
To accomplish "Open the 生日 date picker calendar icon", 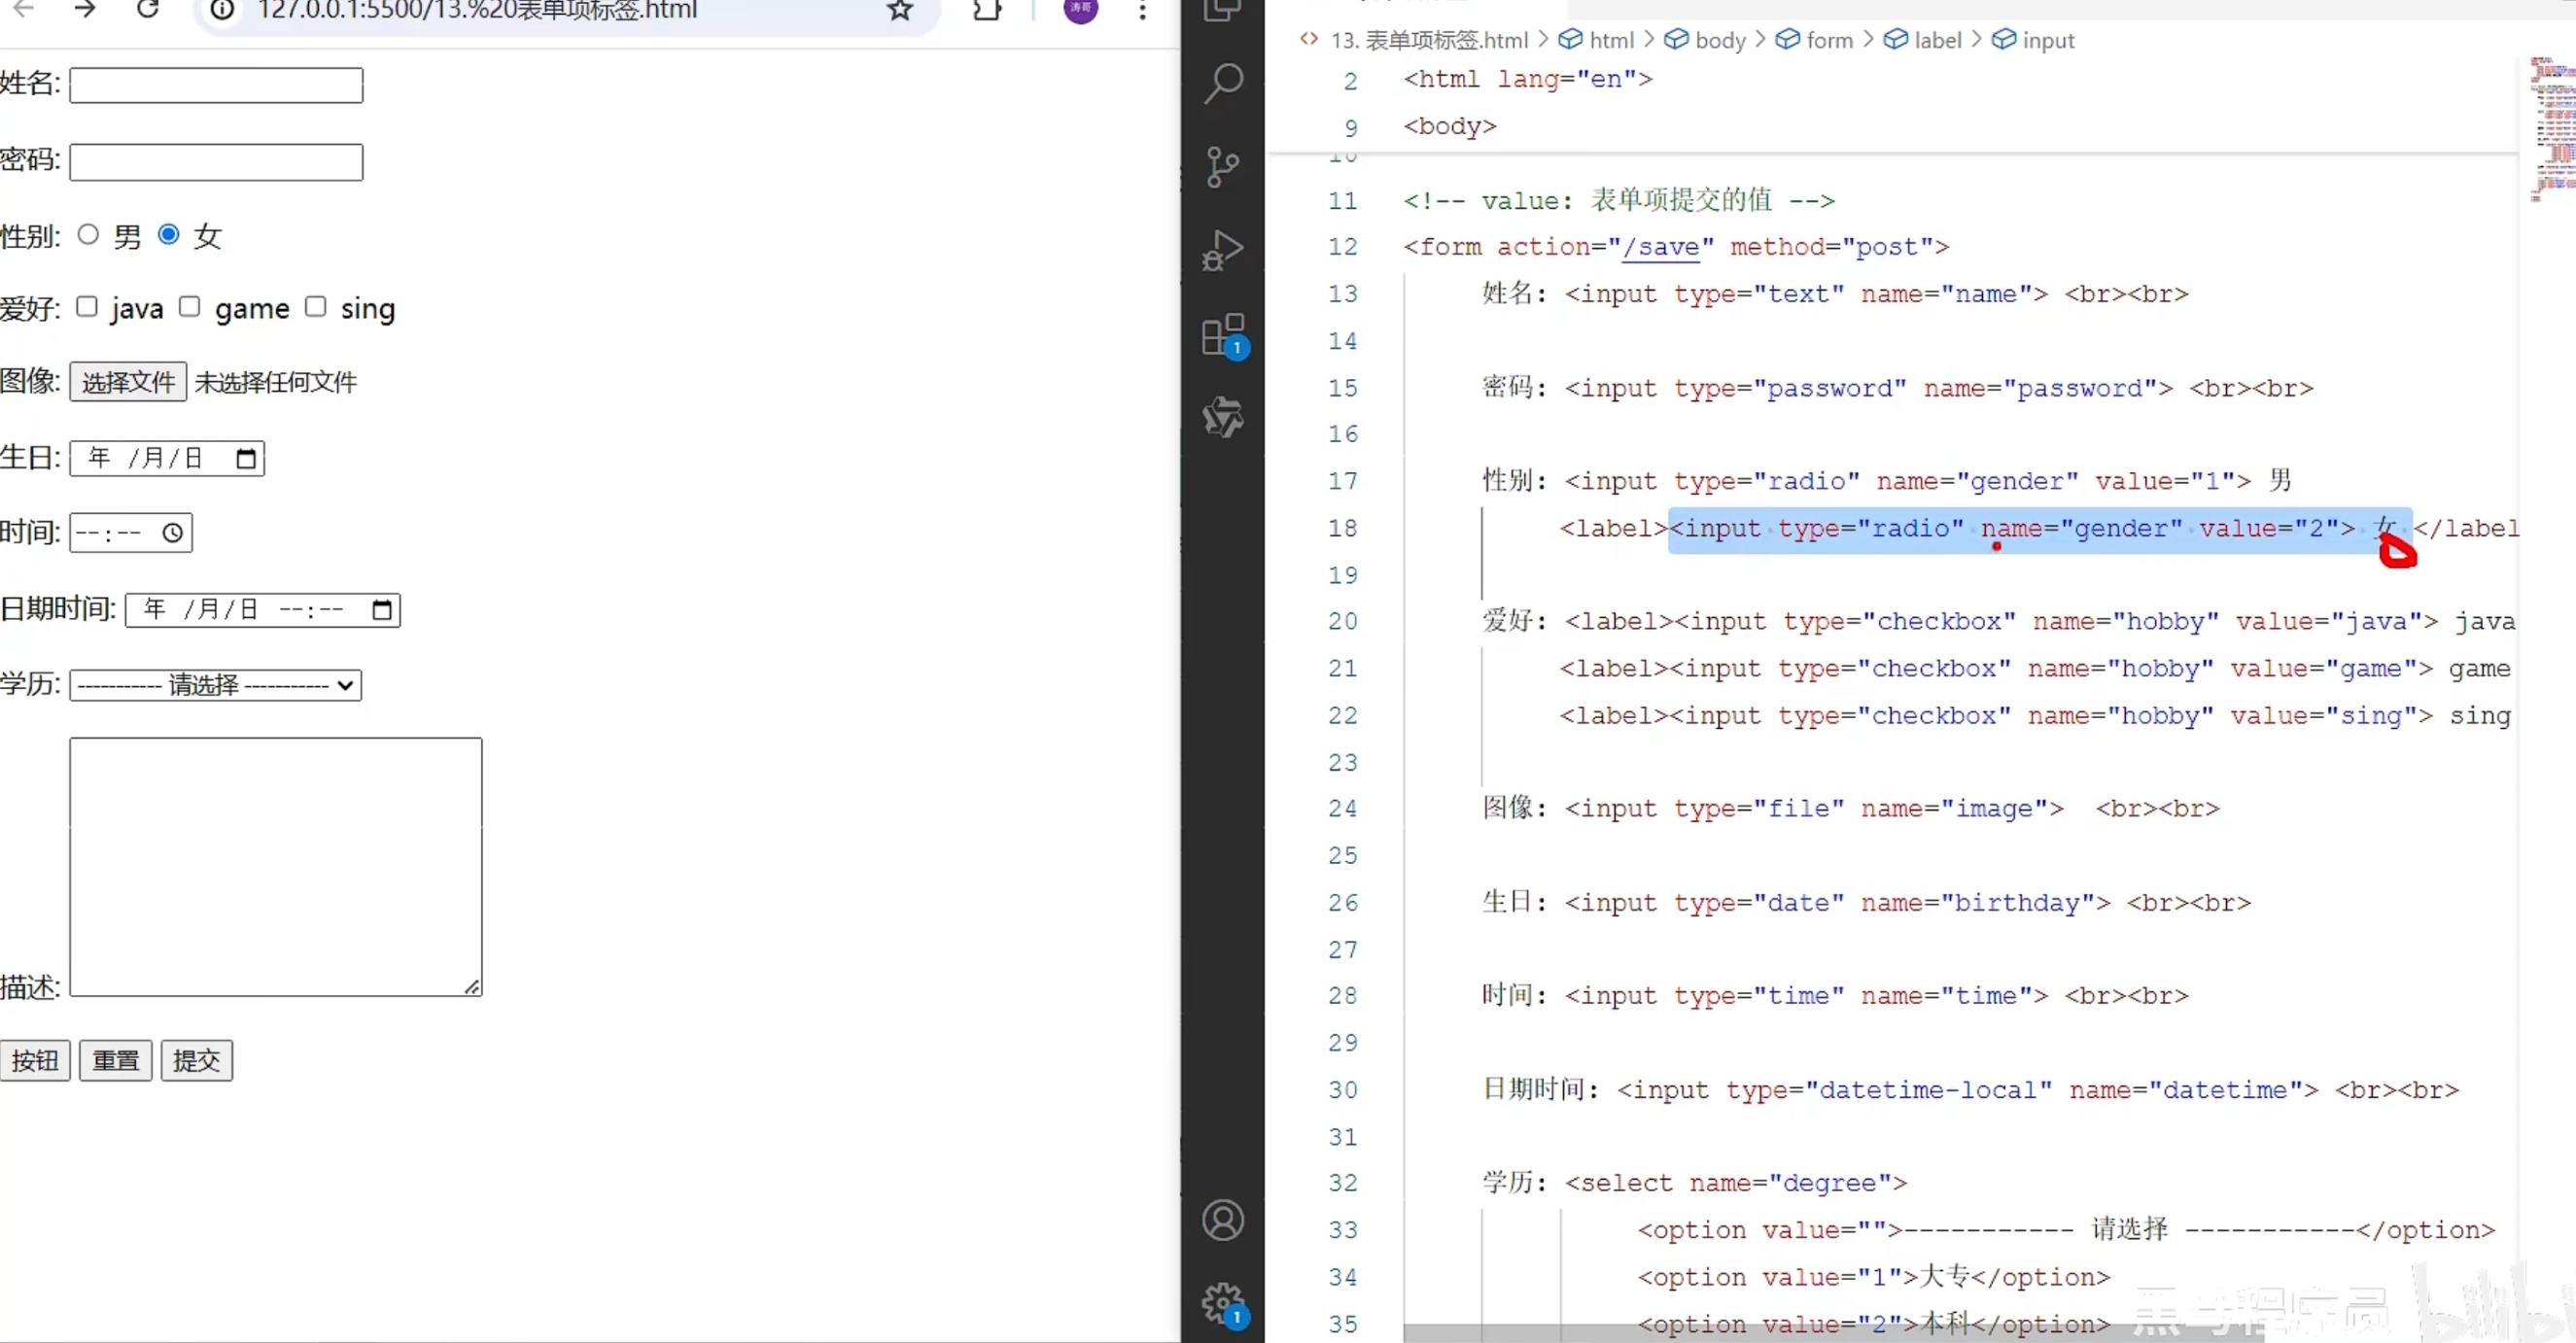I will coord(246,458).
